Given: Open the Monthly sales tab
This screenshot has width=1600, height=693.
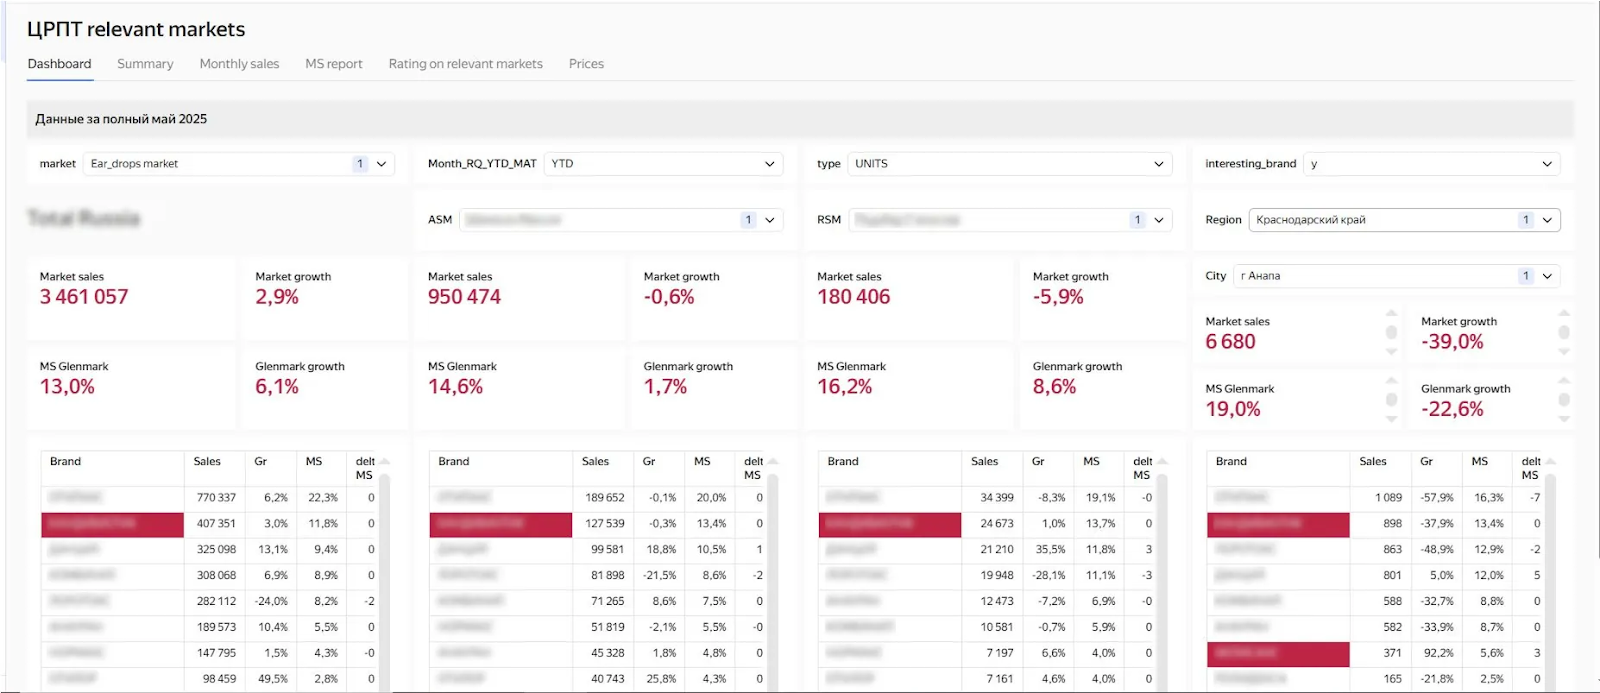Looking at the screenshot, I should click(x=239, y=64).
